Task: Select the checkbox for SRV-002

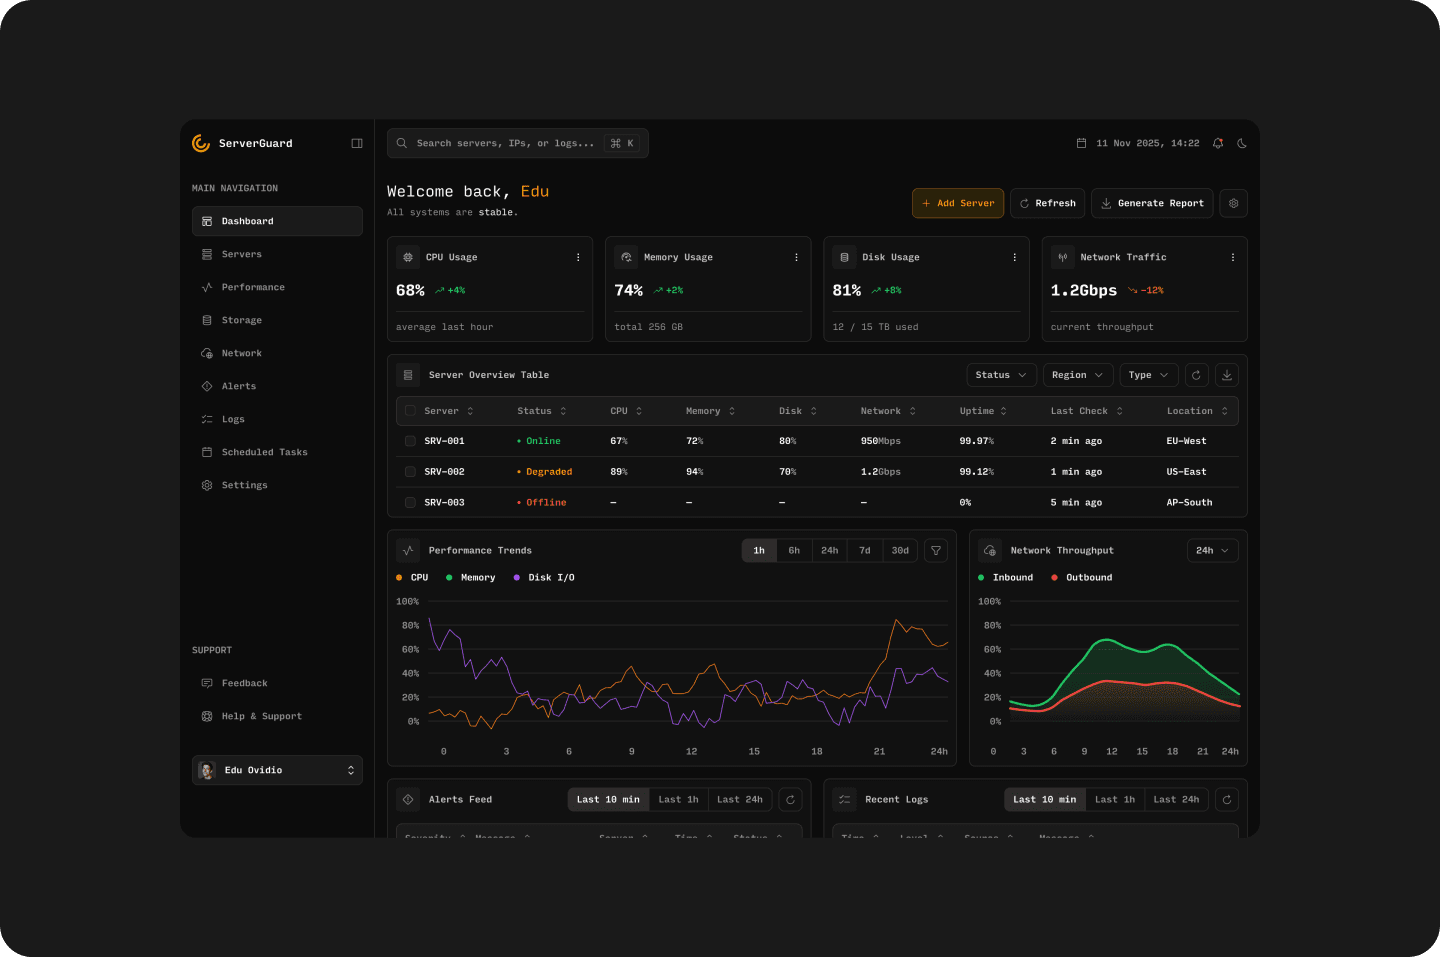Action: tap(410, 471)
